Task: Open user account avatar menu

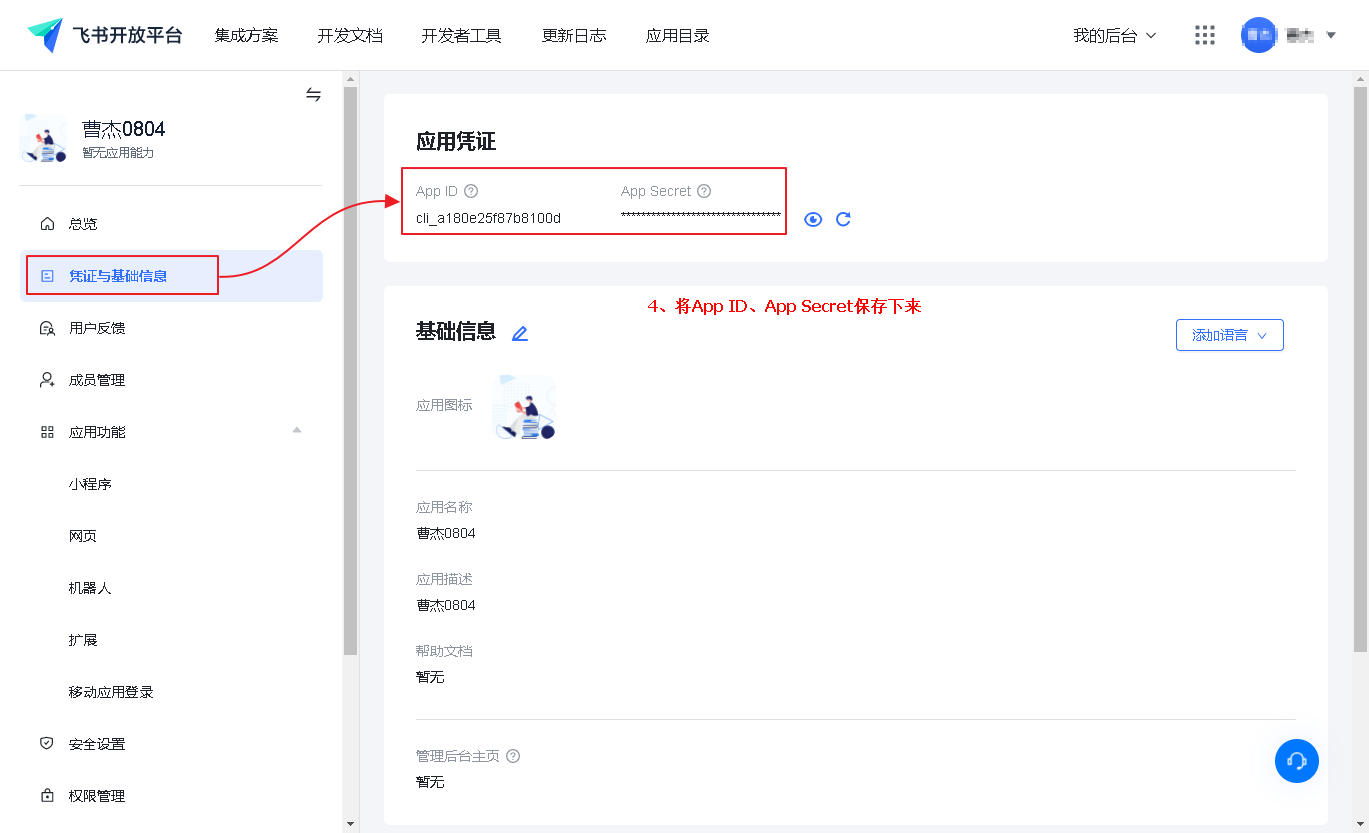Action: click(1258, 35)
